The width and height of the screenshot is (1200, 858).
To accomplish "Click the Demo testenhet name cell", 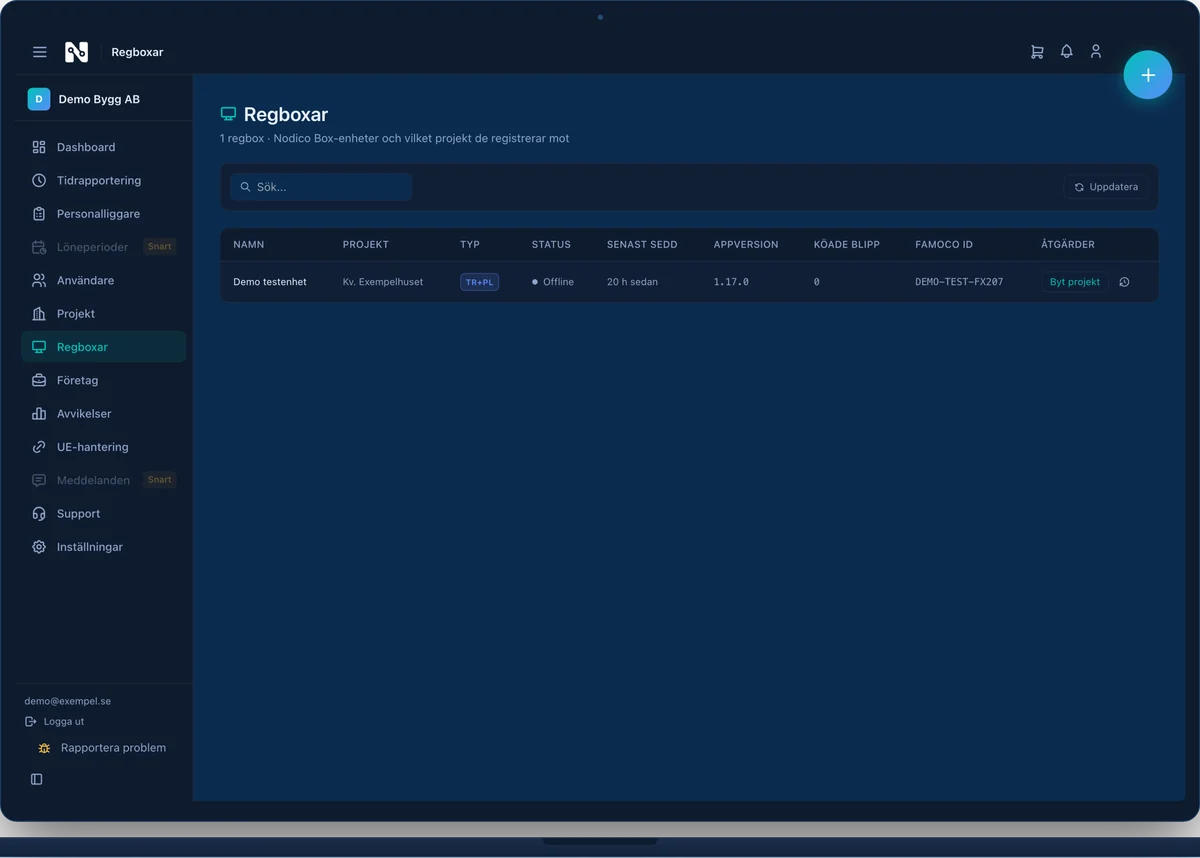I will pos(270,282).
